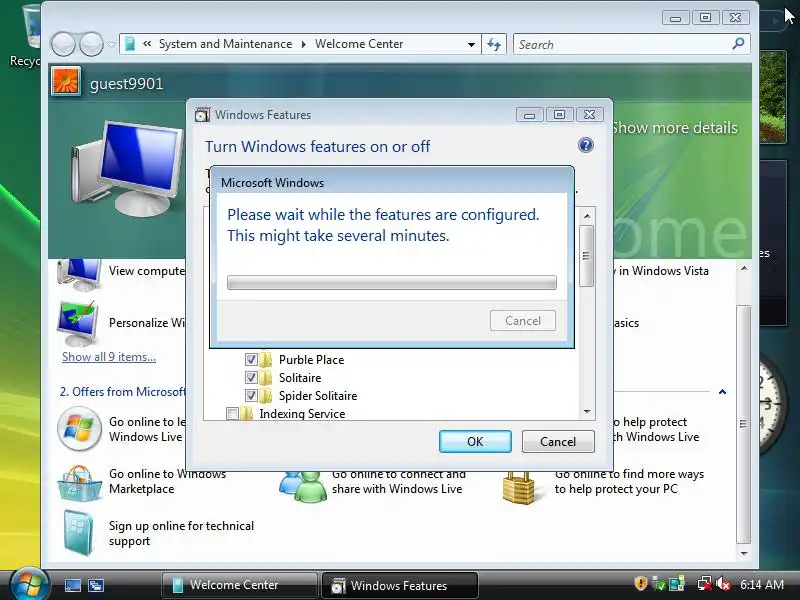Screen dimensions: 800x600
Task: Check the Indexing Service checkbox
Action: tap(232, 414)
